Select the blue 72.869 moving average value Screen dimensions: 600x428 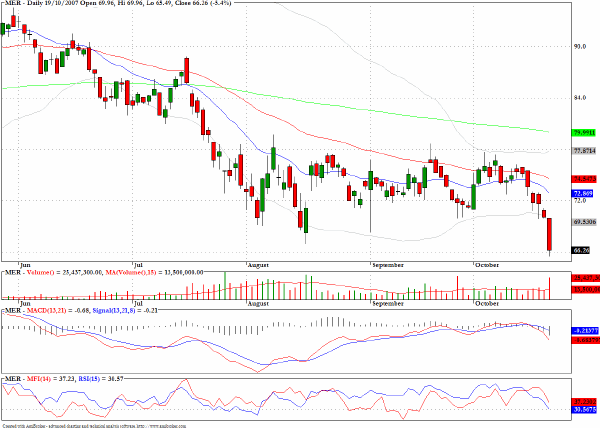(582, 193)
